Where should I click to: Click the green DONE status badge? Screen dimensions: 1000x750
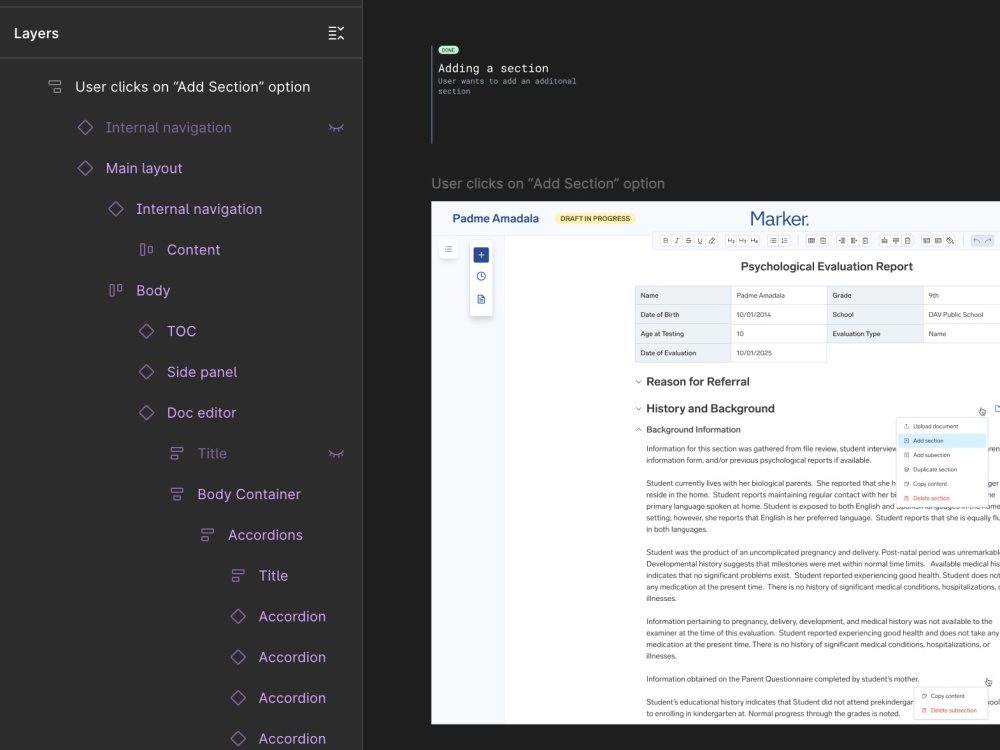448,50
